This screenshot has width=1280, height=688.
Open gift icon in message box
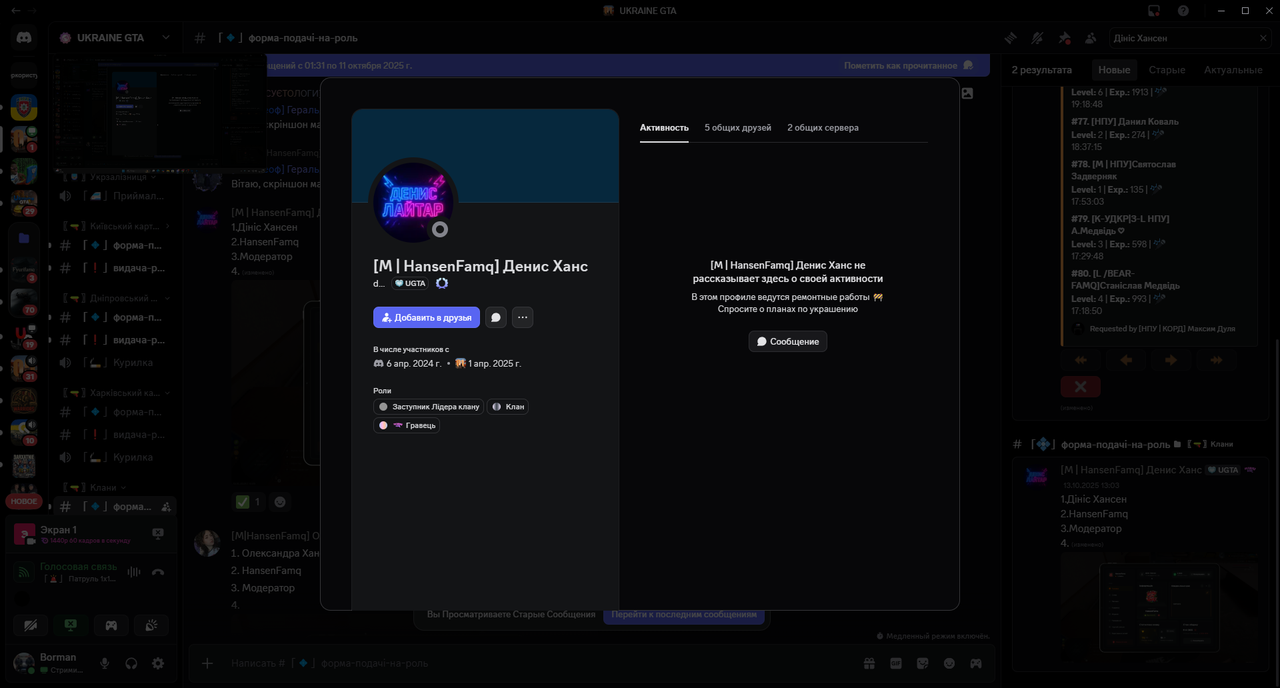tap(870, 663)
